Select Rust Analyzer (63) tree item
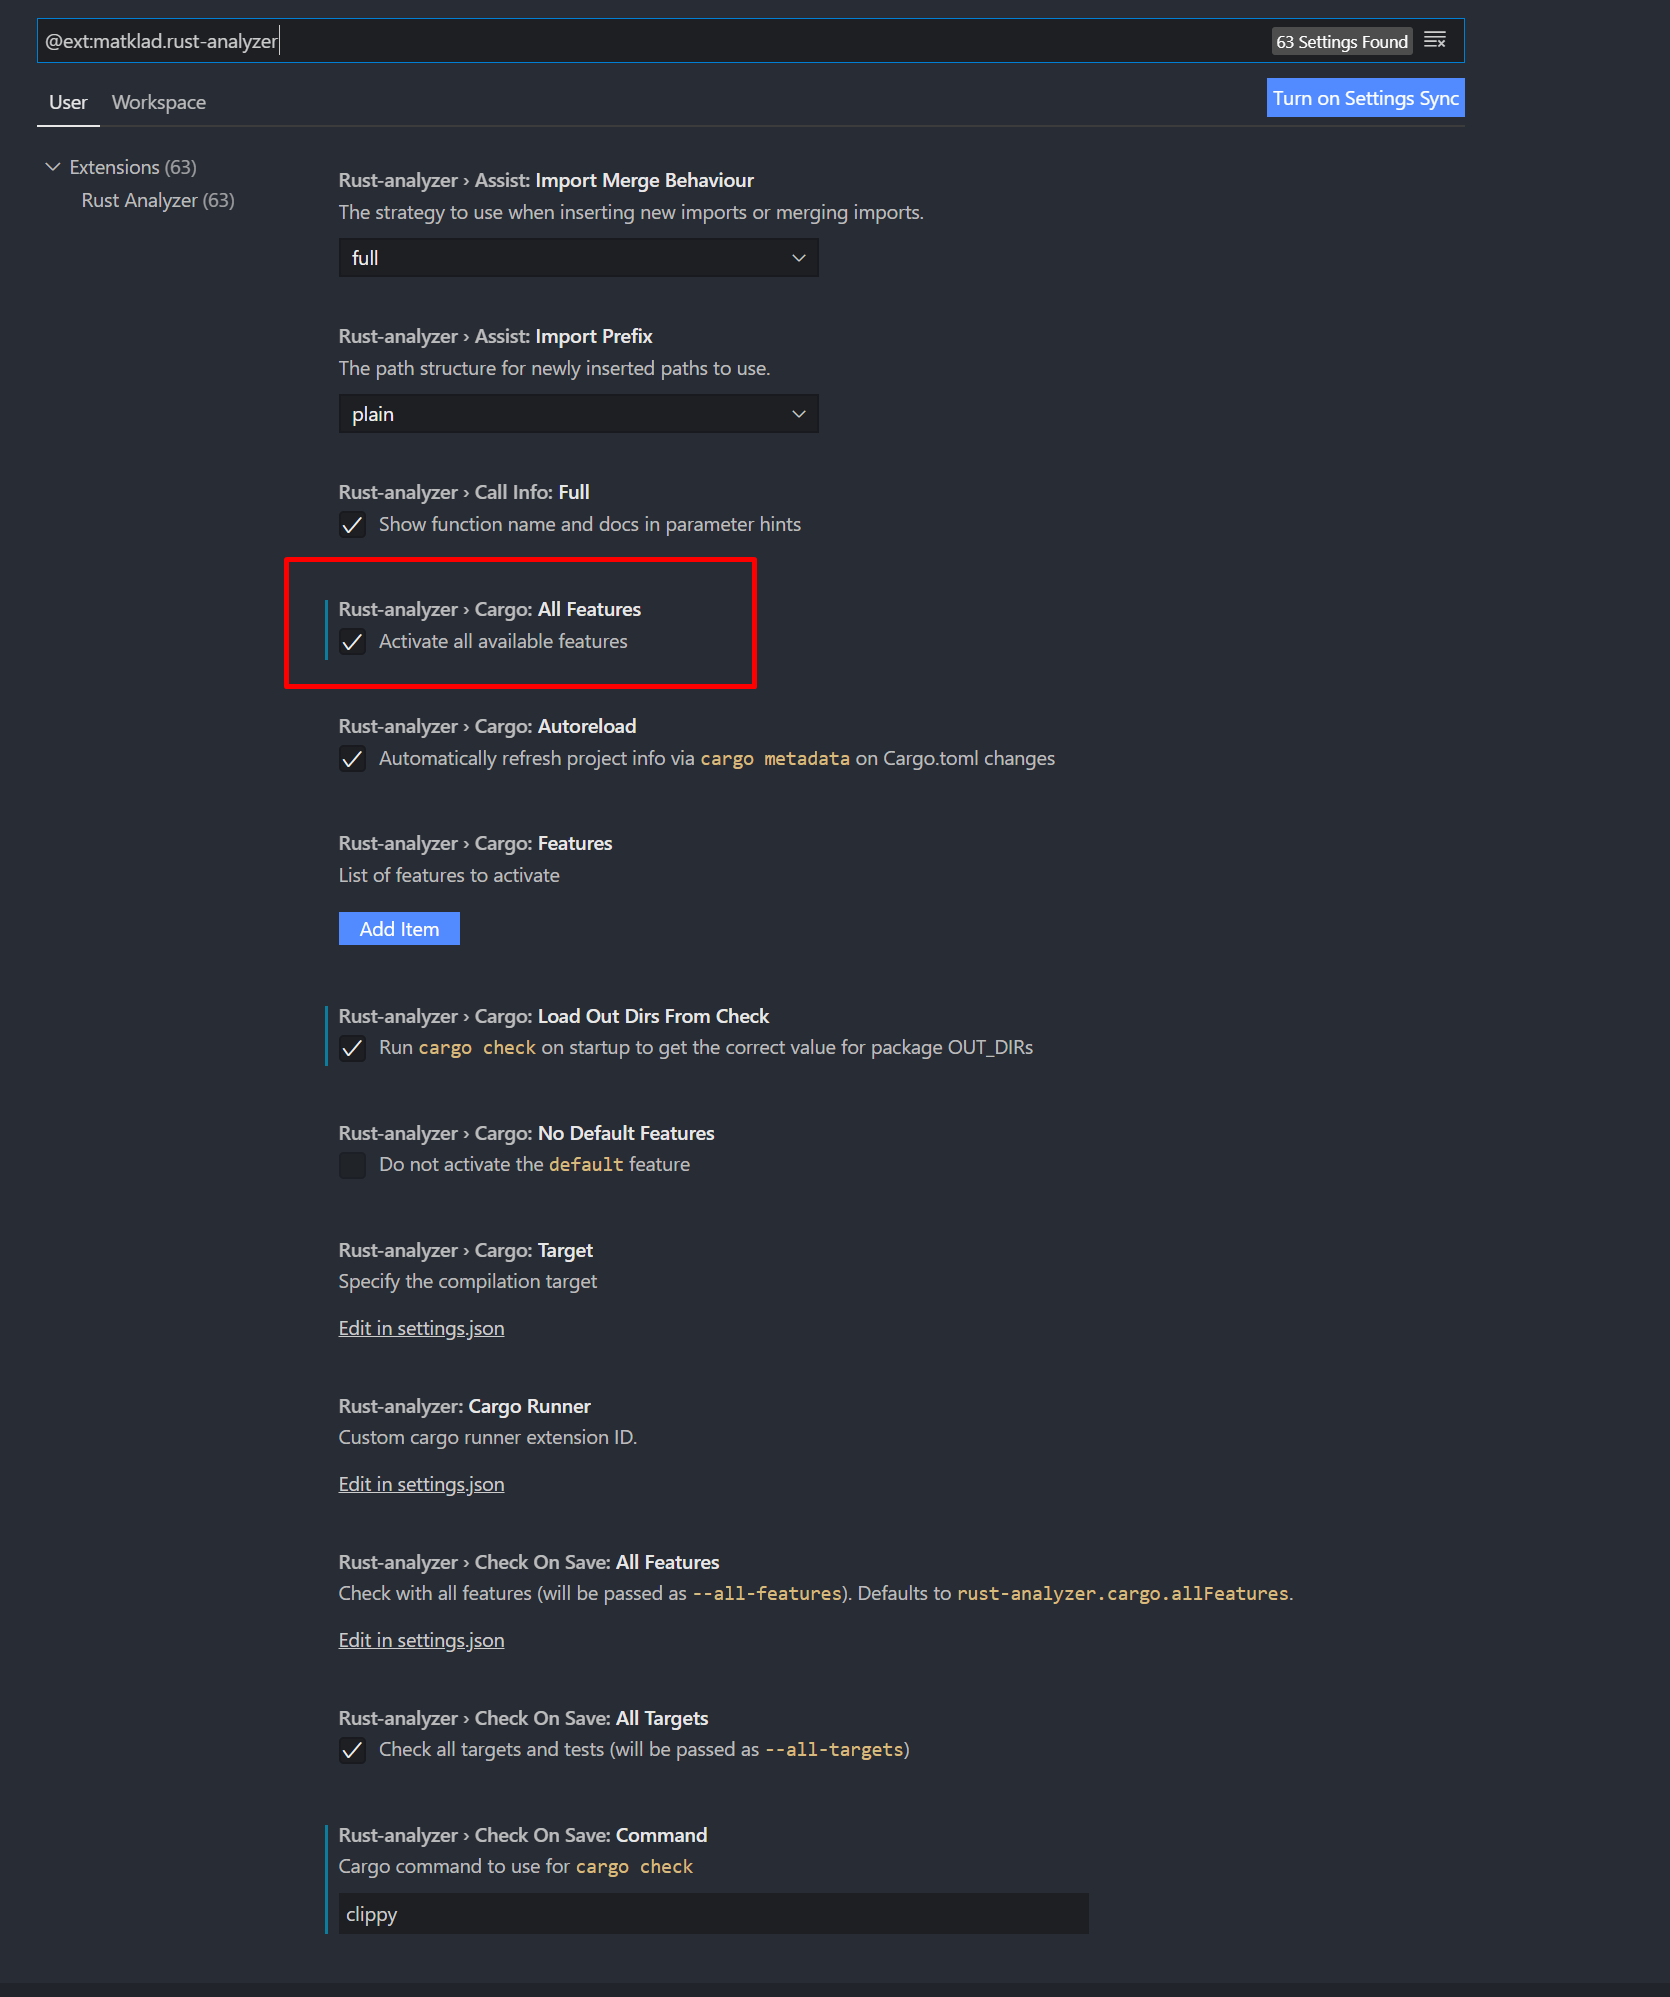The height and width of the screenshot is (1997, 1670). [158, 200]
